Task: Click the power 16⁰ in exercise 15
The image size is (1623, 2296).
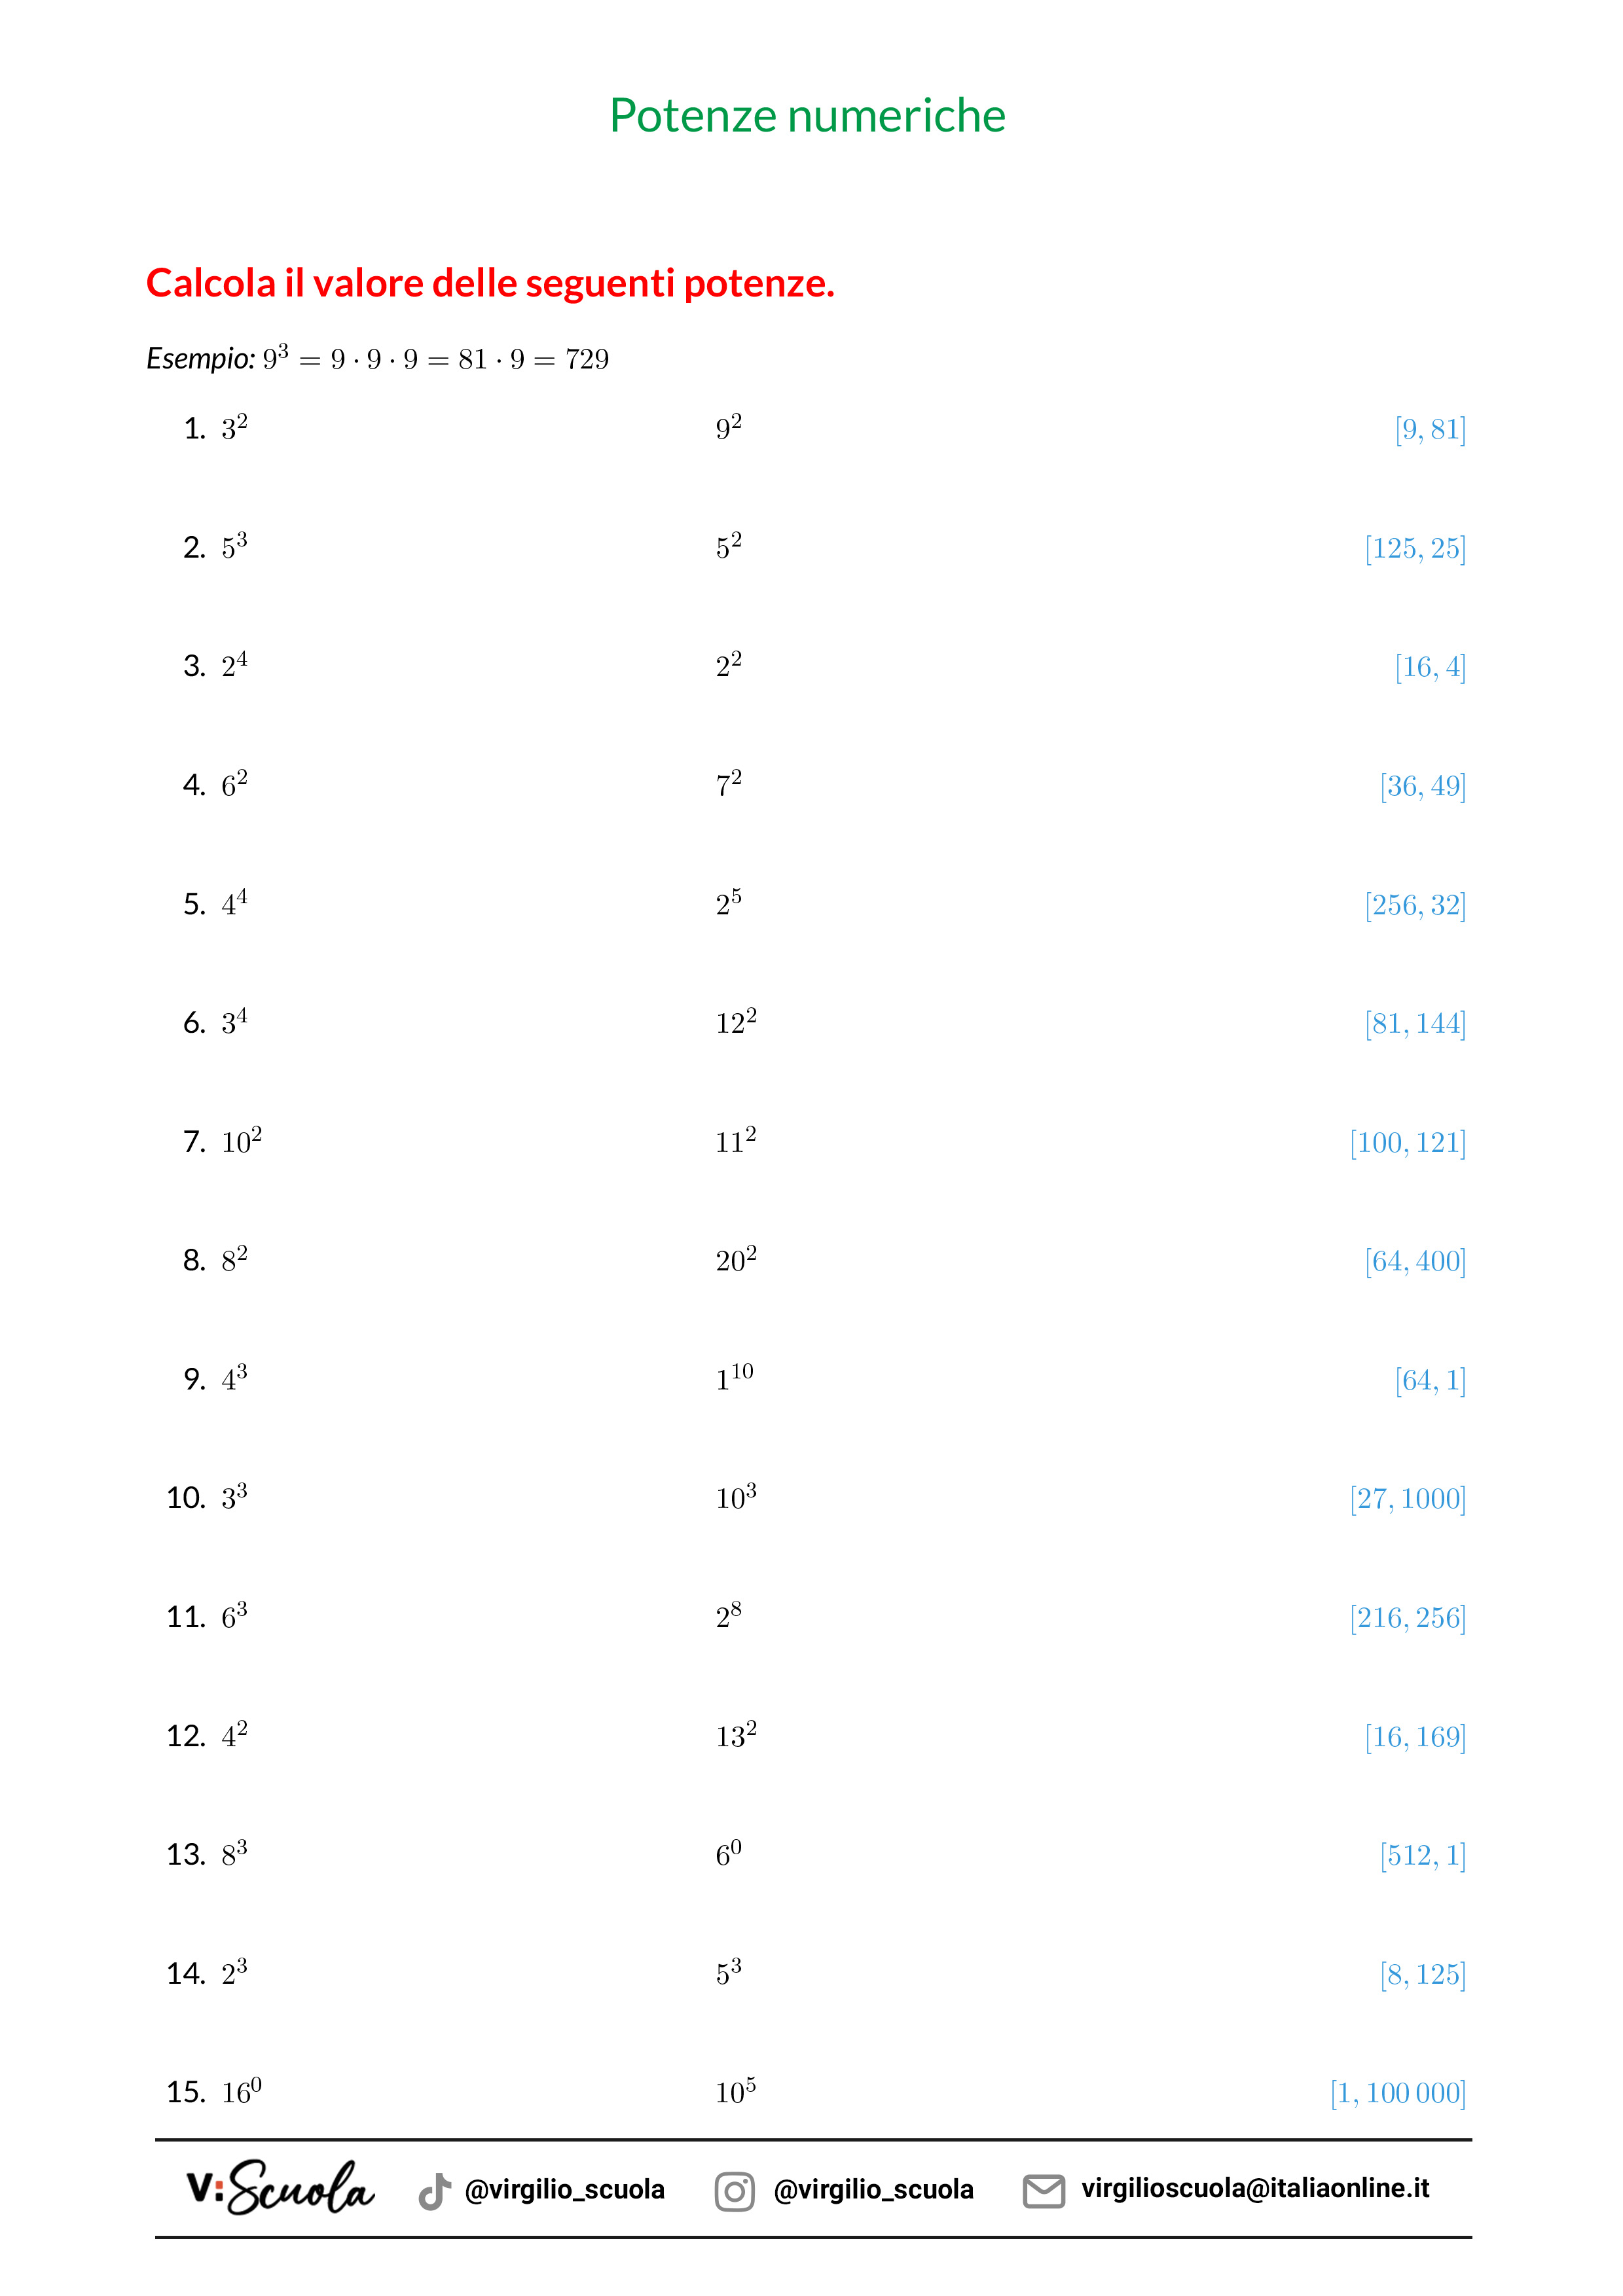Action: pos(241,2092)
